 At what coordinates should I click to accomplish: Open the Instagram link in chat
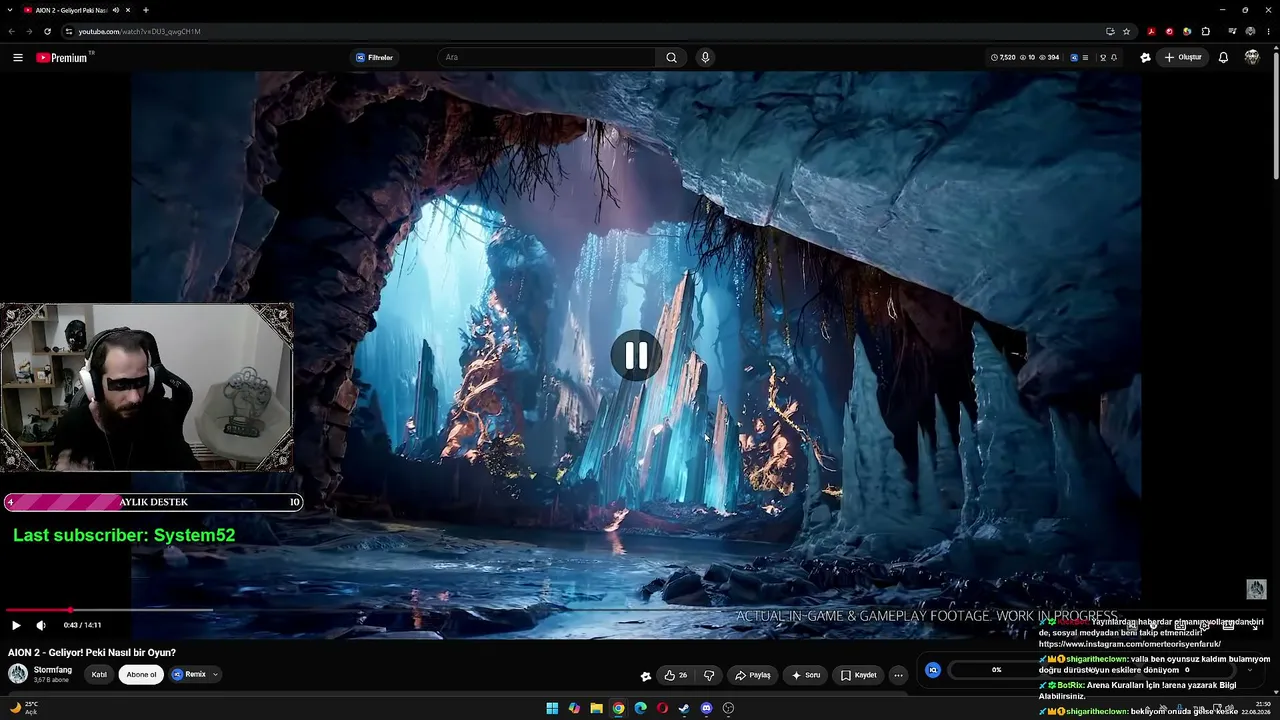point(1129,644)
